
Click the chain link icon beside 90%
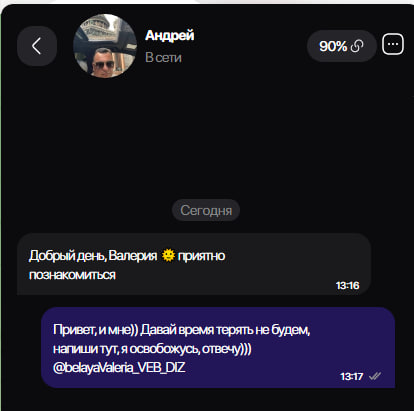(357, 46)
